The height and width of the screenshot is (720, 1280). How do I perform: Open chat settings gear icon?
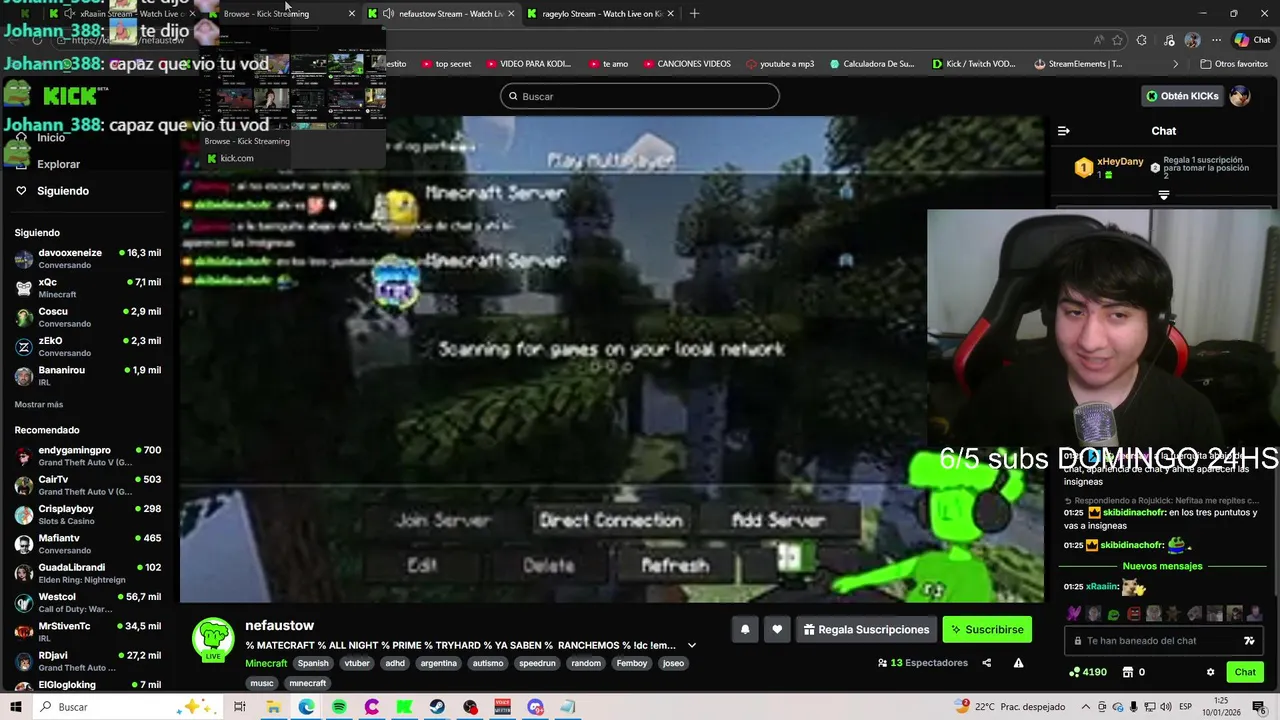click(1210, 672)
